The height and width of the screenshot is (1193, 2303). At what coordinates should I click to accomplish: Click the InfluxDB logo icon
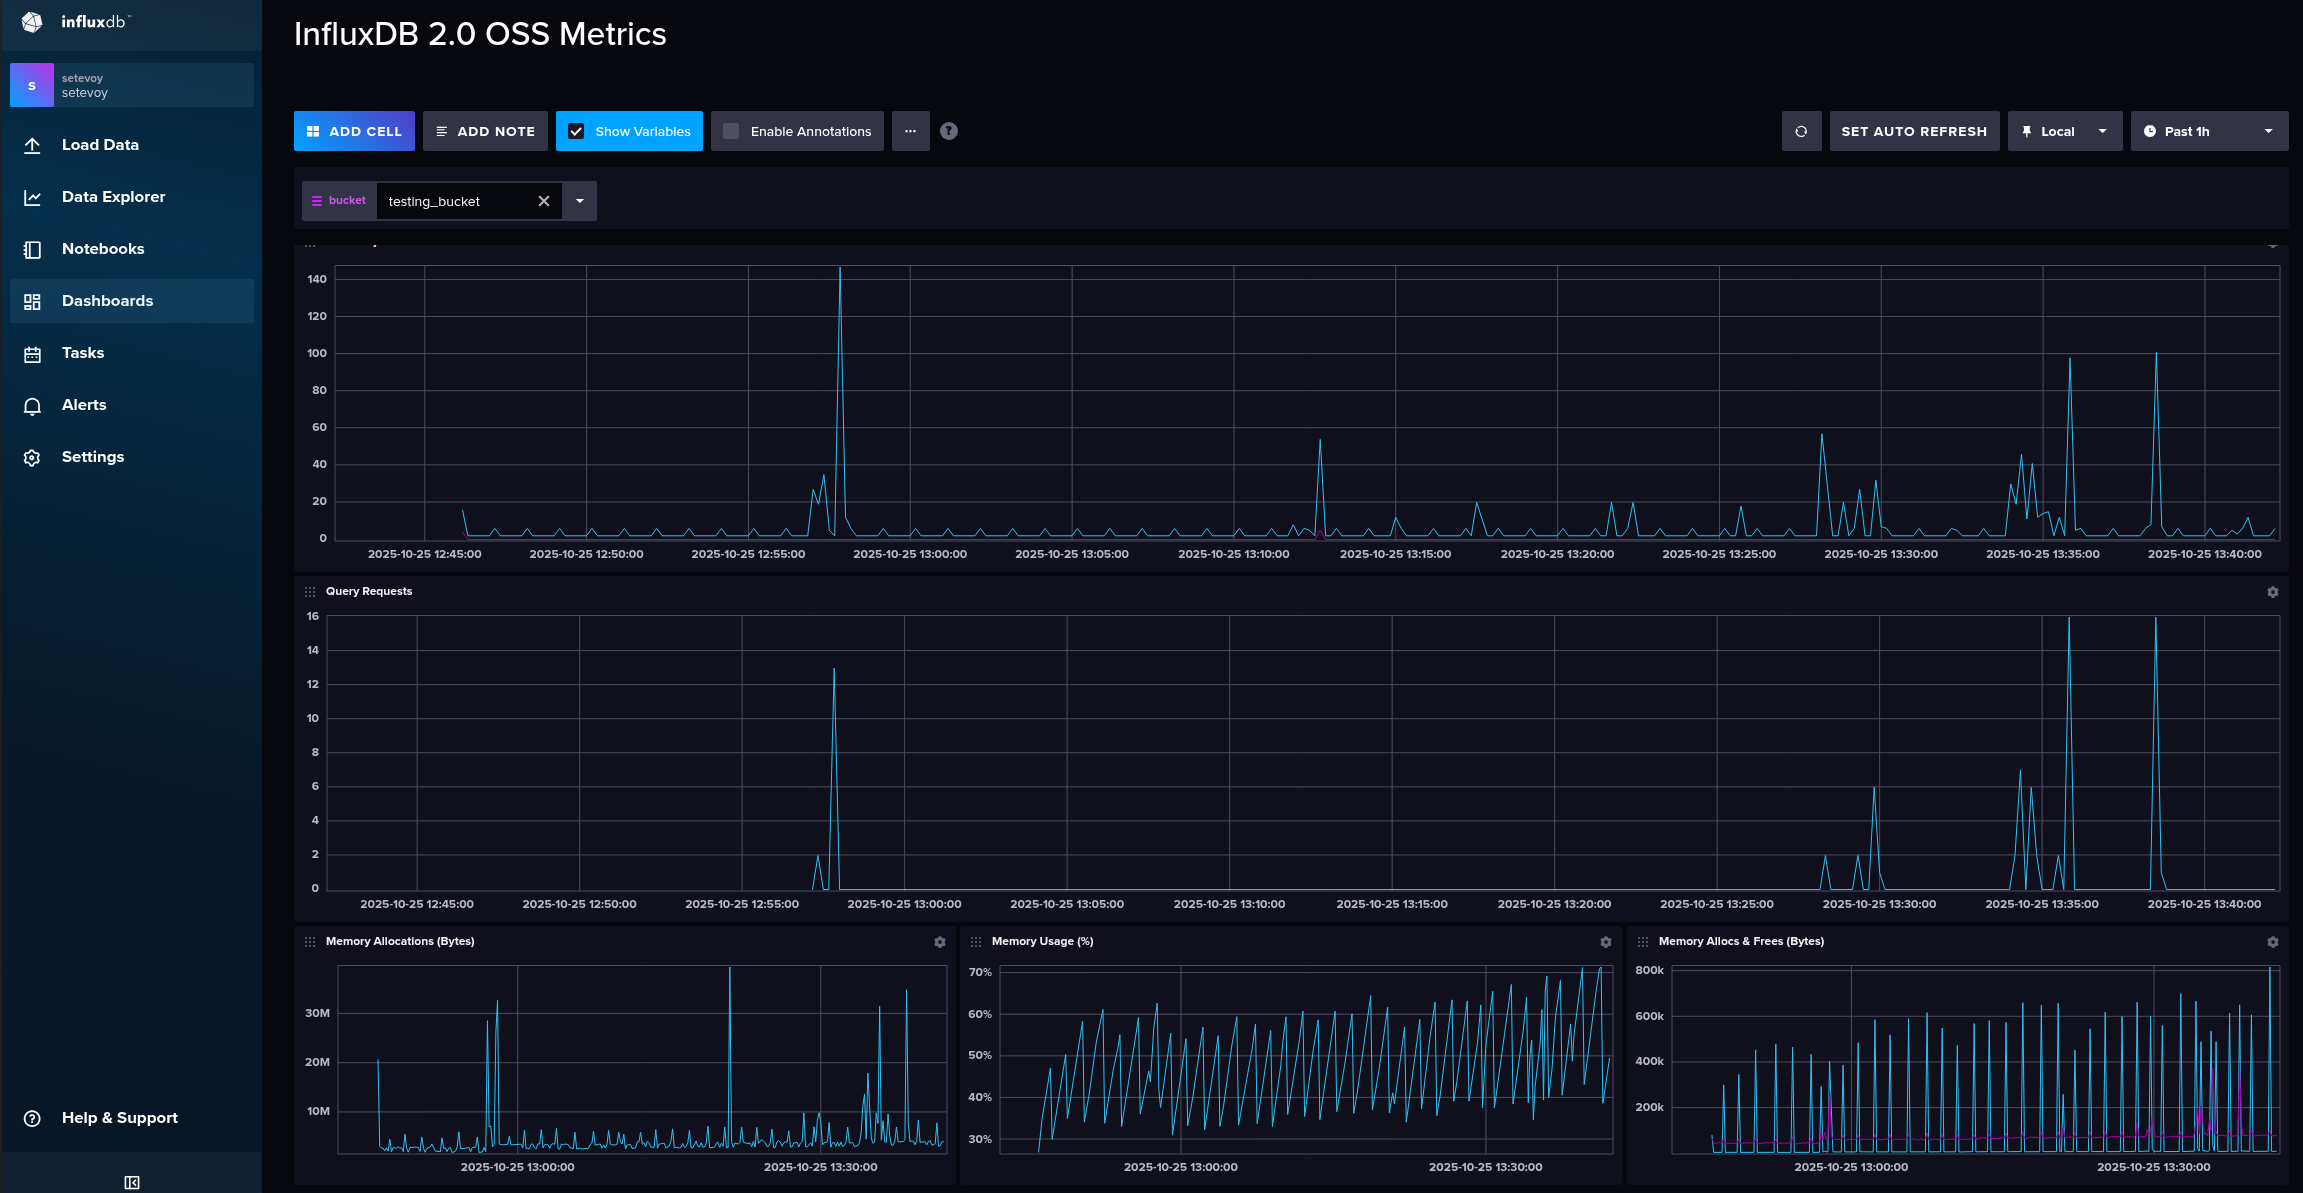32,22
